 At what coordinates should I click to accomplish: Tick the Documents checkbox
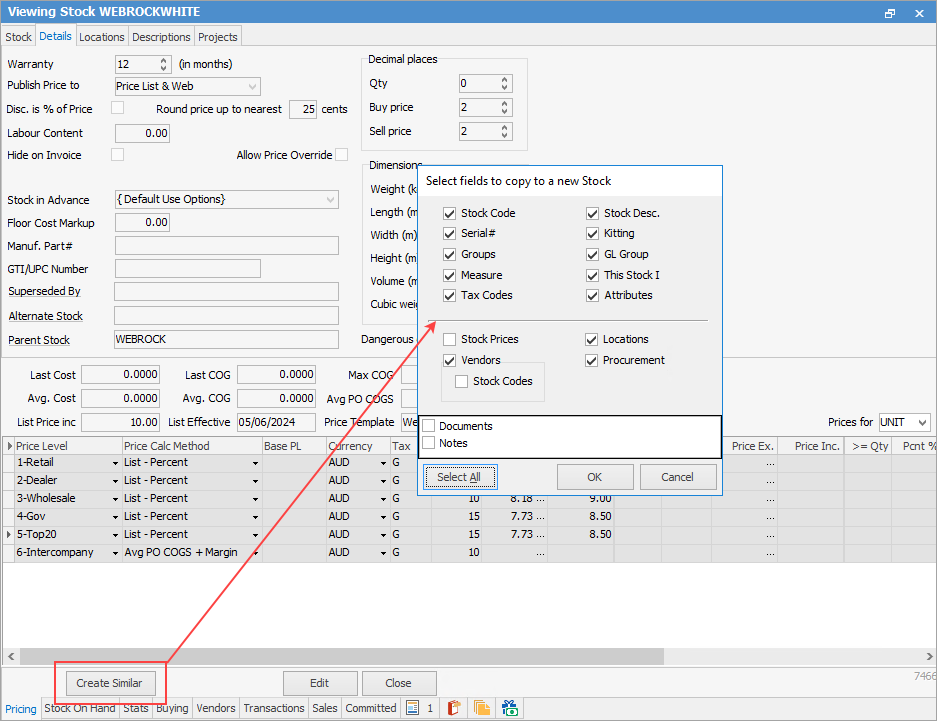click(429, 426)
